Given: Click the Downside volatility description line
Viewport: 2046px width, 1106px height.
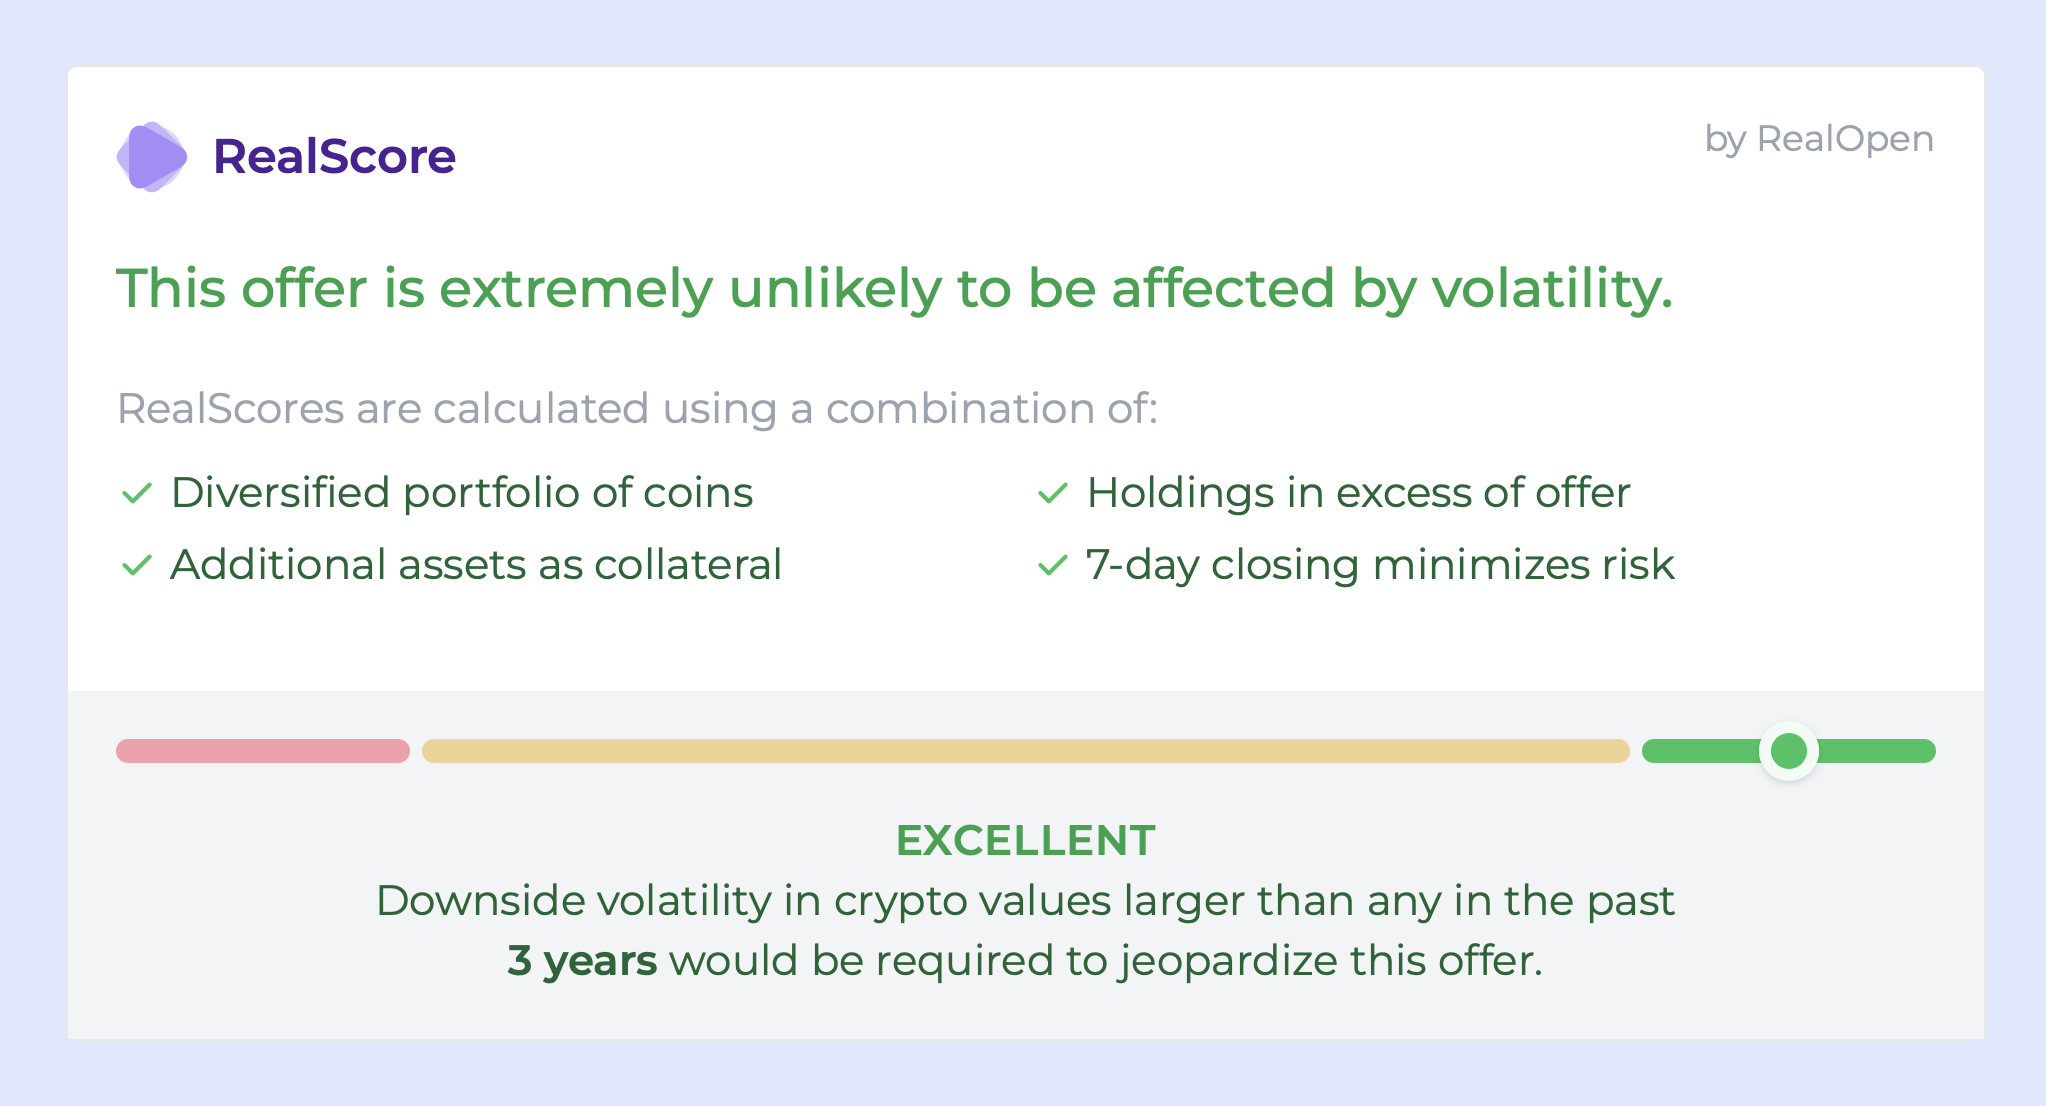Looking at the screenshot, I should point(1025,901).
